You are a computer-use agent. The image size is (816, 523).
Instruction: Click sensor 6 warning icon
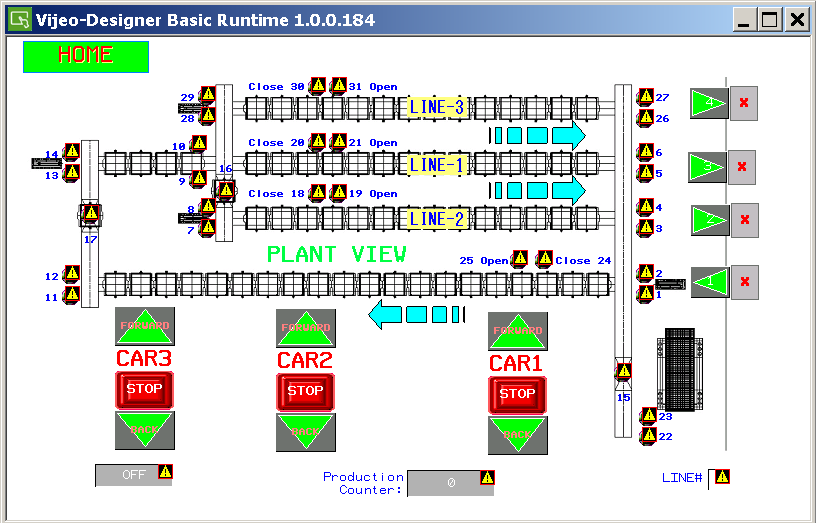[646, 152]
